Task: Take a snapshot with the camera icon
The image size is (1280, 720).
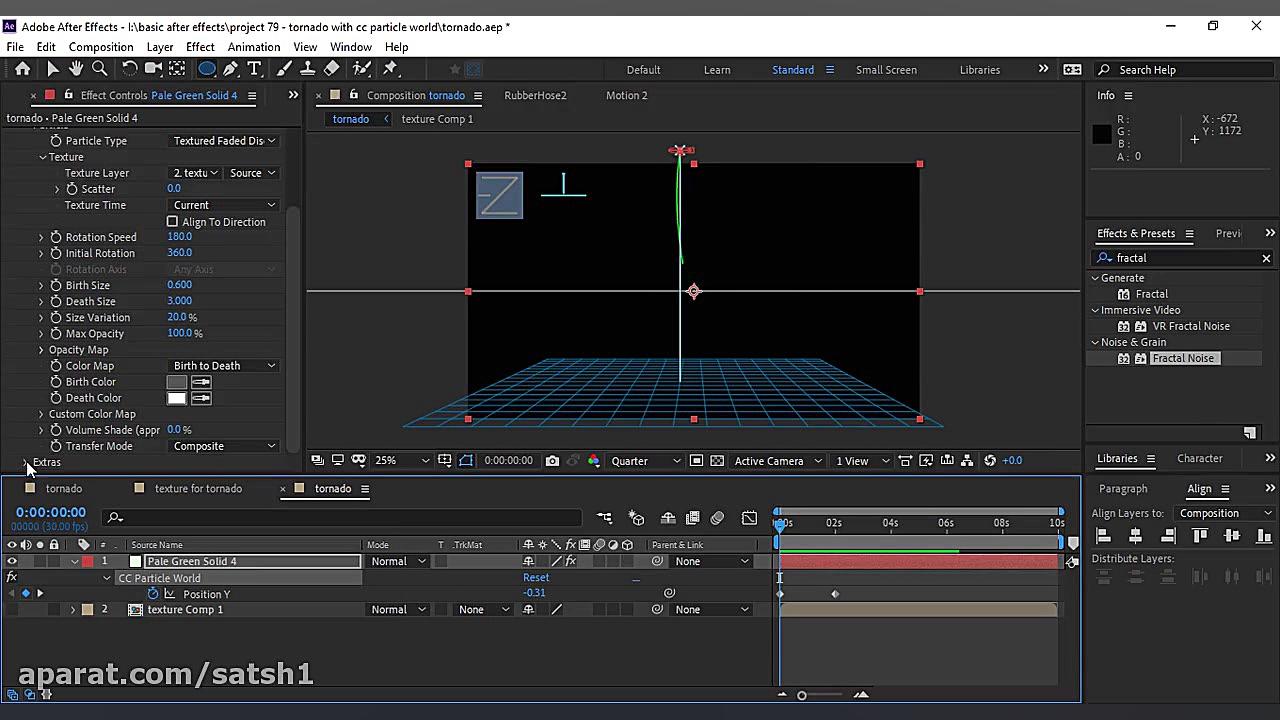Action: (552, 461)
